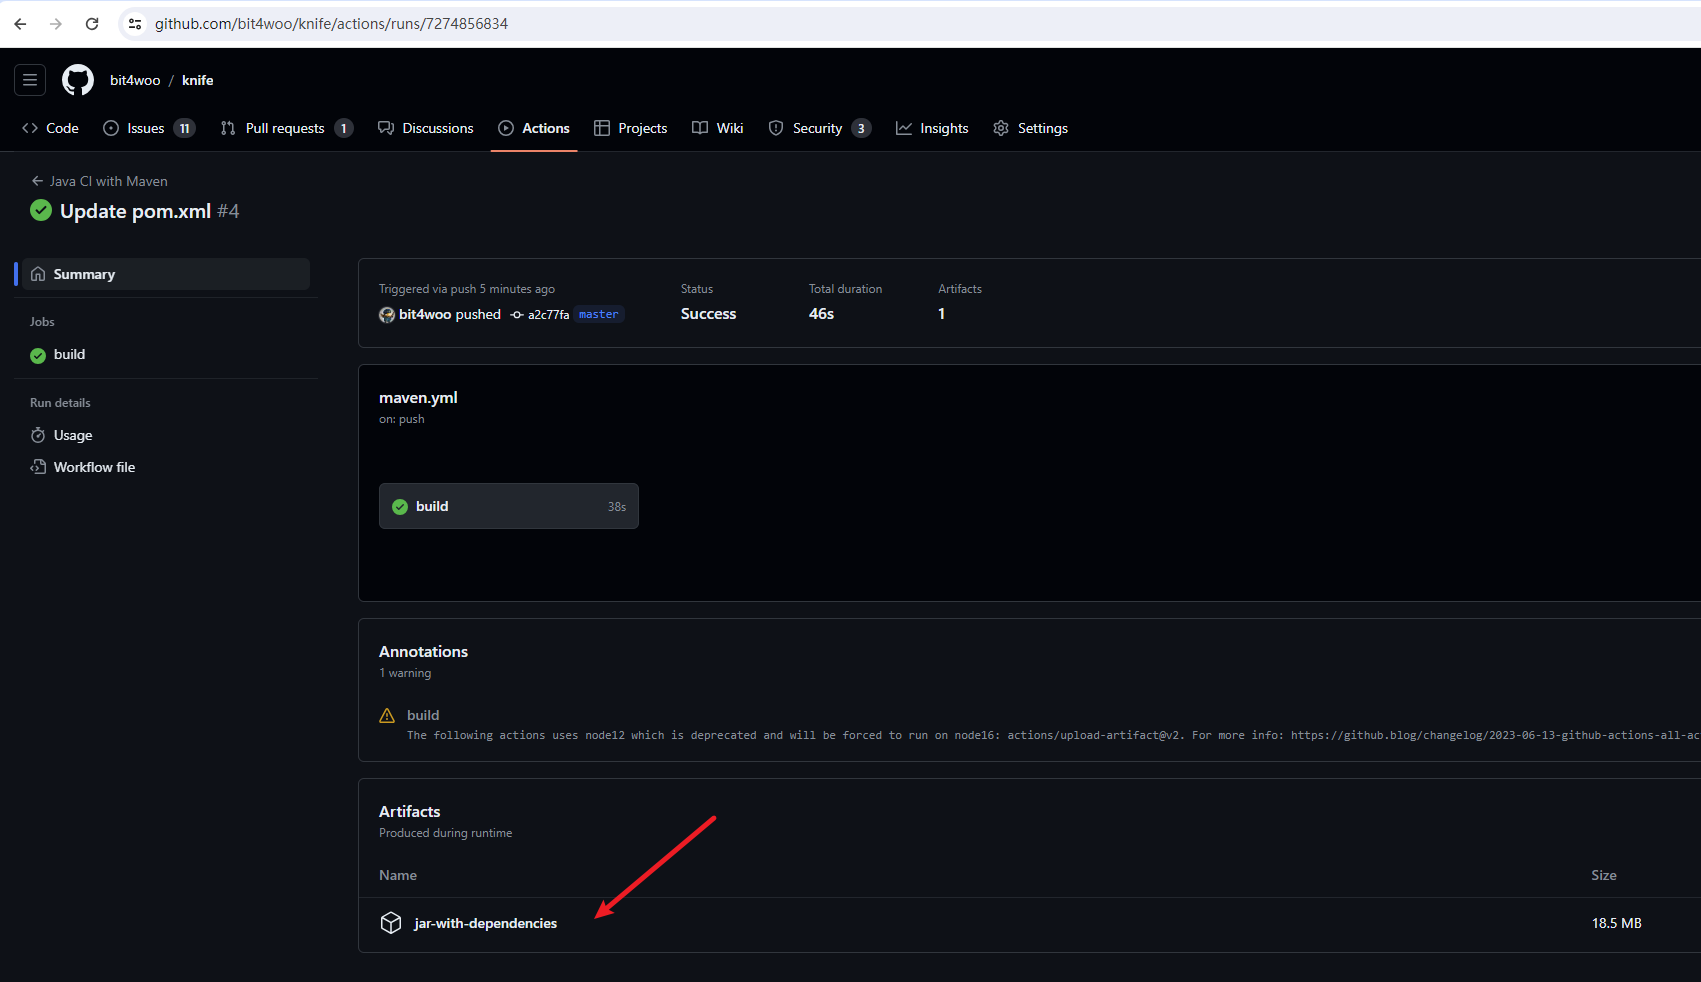Download the jar-with-dependencies artifact
This screenshot has width=1701, height=982.
click(x=486, y=923)
